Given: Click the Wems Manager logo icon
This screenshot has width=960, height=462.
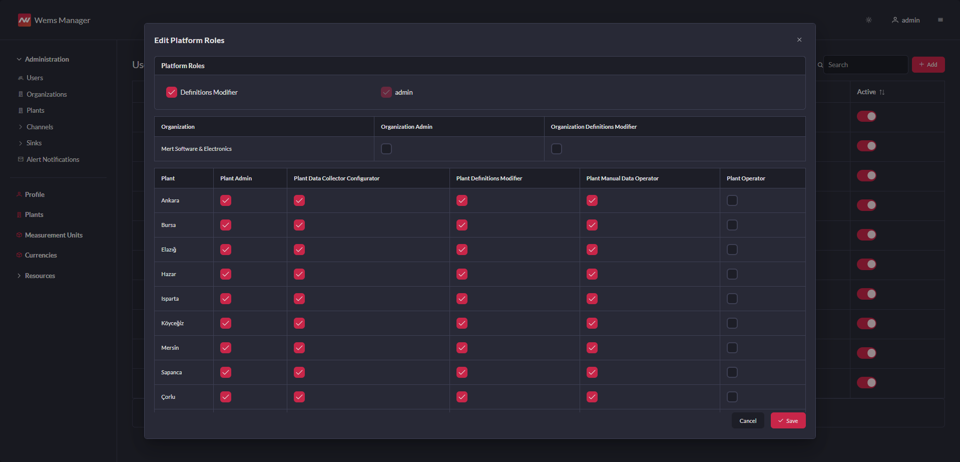Looking at the screenshot, I should tap(24, 20).
